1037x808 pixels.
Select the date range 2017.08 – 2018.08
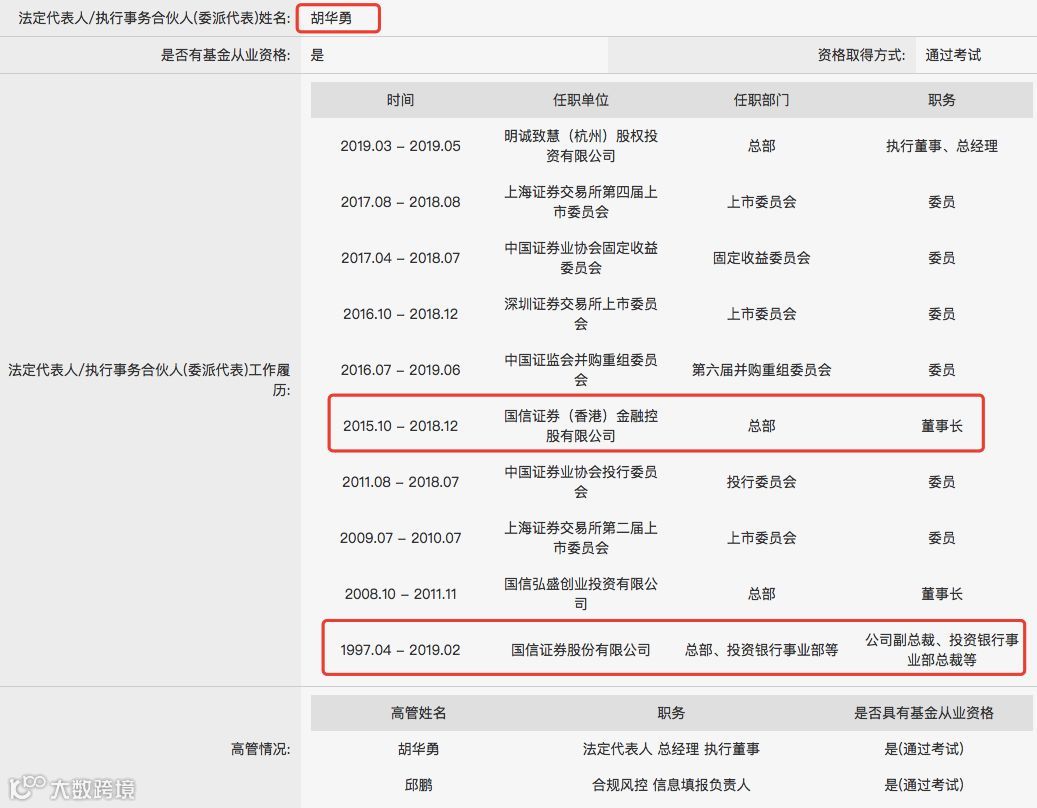point(400,202)
